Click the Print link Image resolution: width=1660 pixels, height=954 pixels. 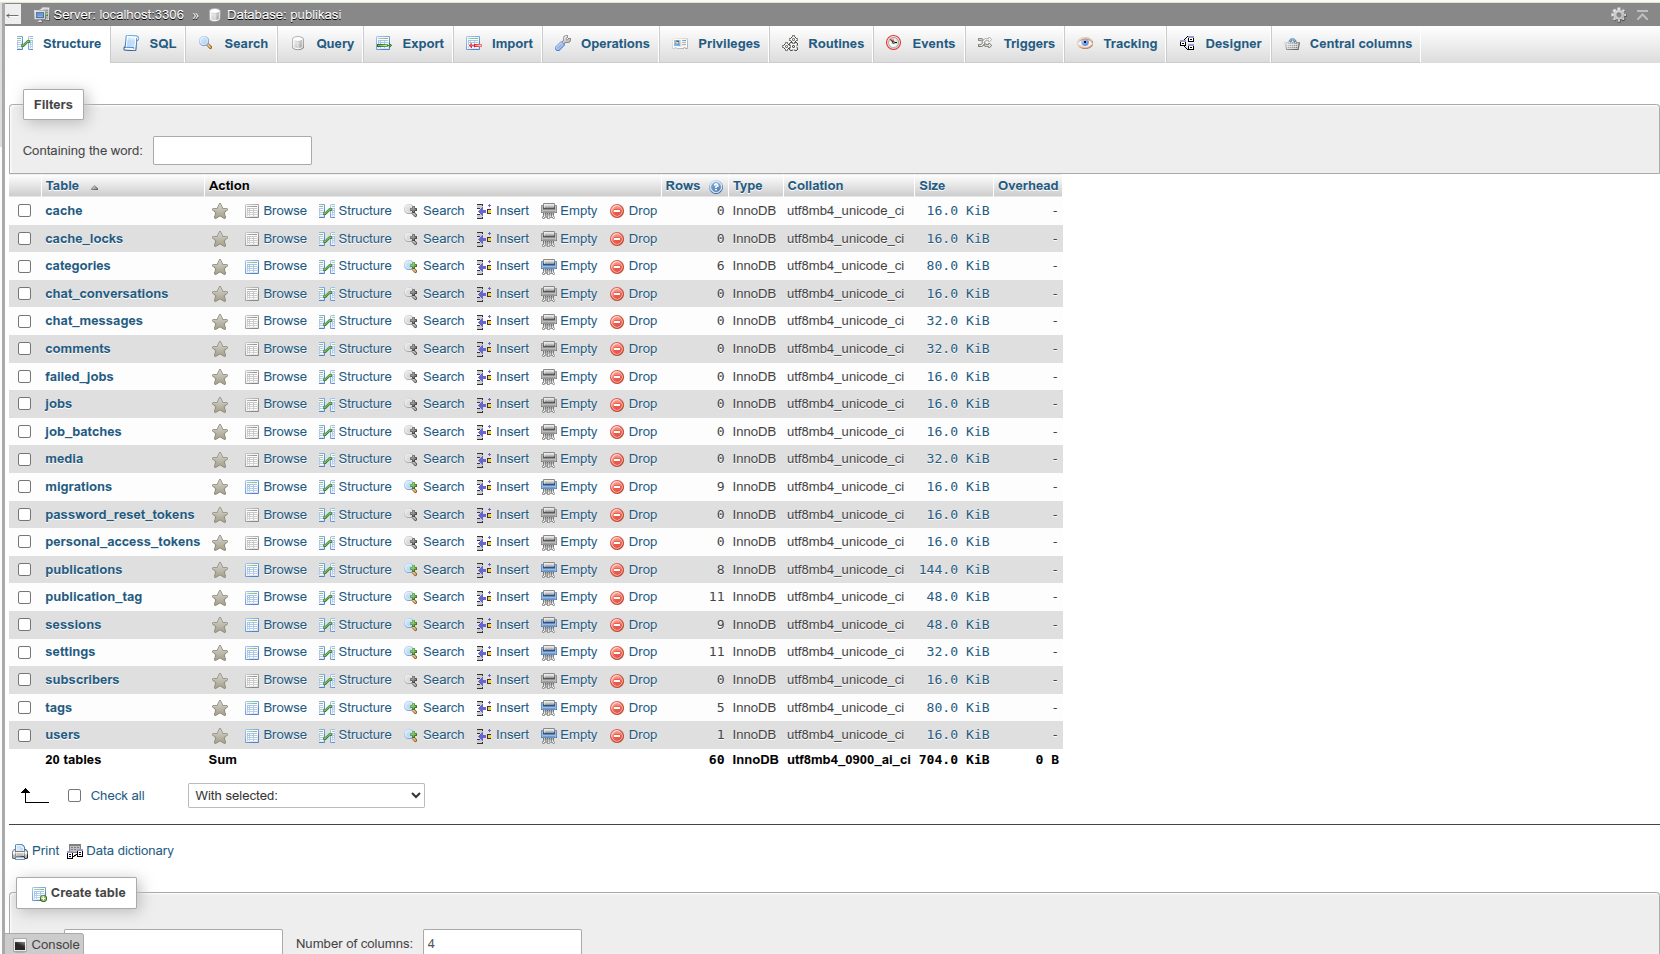[x=46, y=851]
